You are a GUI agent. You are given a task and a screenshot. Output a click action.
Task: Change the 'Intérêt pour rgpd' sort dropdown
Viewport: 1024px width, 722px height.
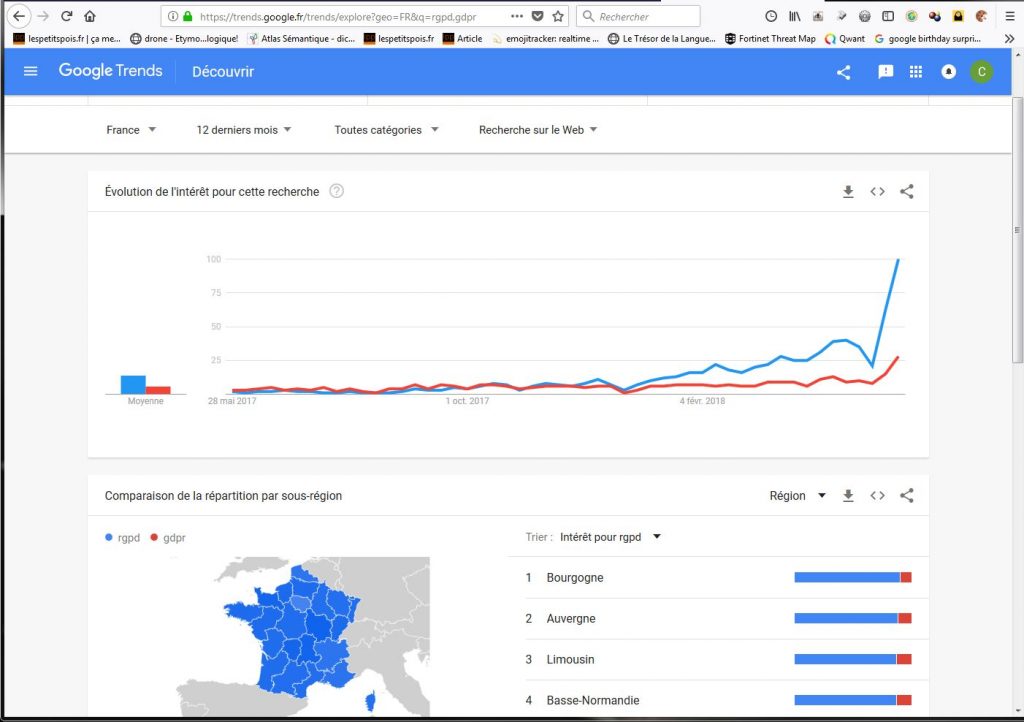(610, 537)
